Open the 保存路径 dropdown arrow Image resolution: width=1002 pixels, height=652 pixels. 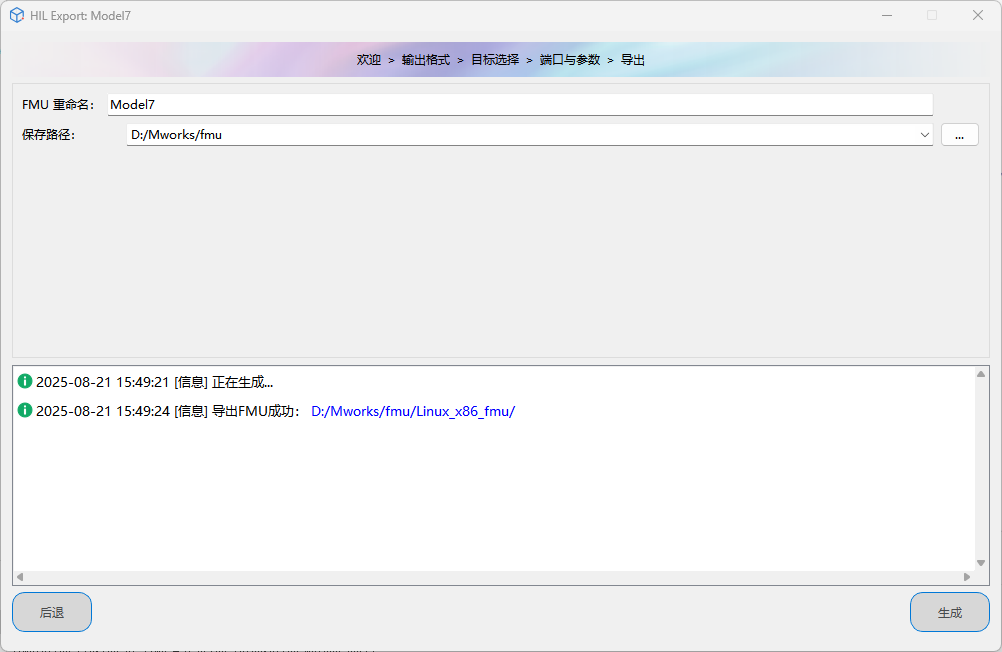(x=924, y=135)
